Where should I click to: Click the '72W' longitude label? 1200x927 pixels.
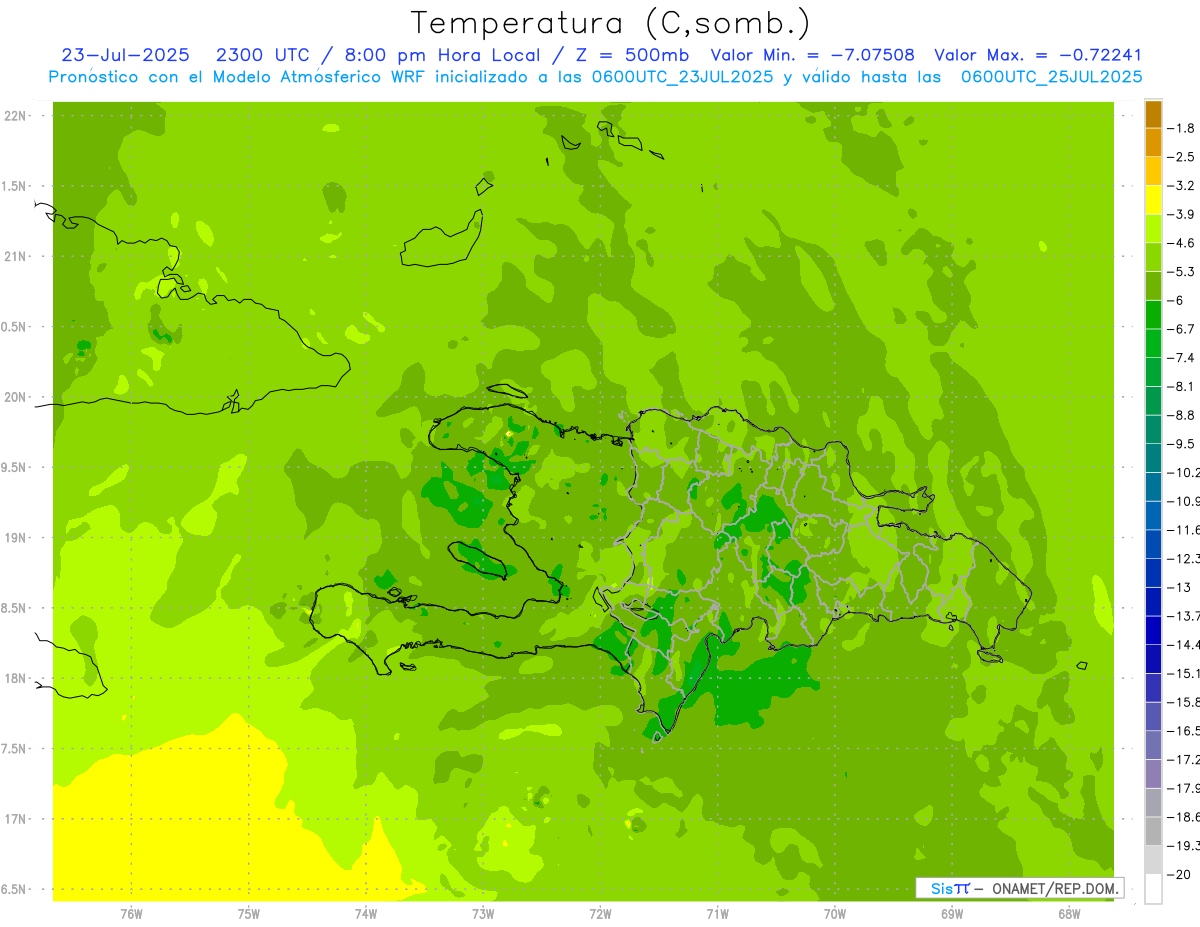click(x=601, y=914)
